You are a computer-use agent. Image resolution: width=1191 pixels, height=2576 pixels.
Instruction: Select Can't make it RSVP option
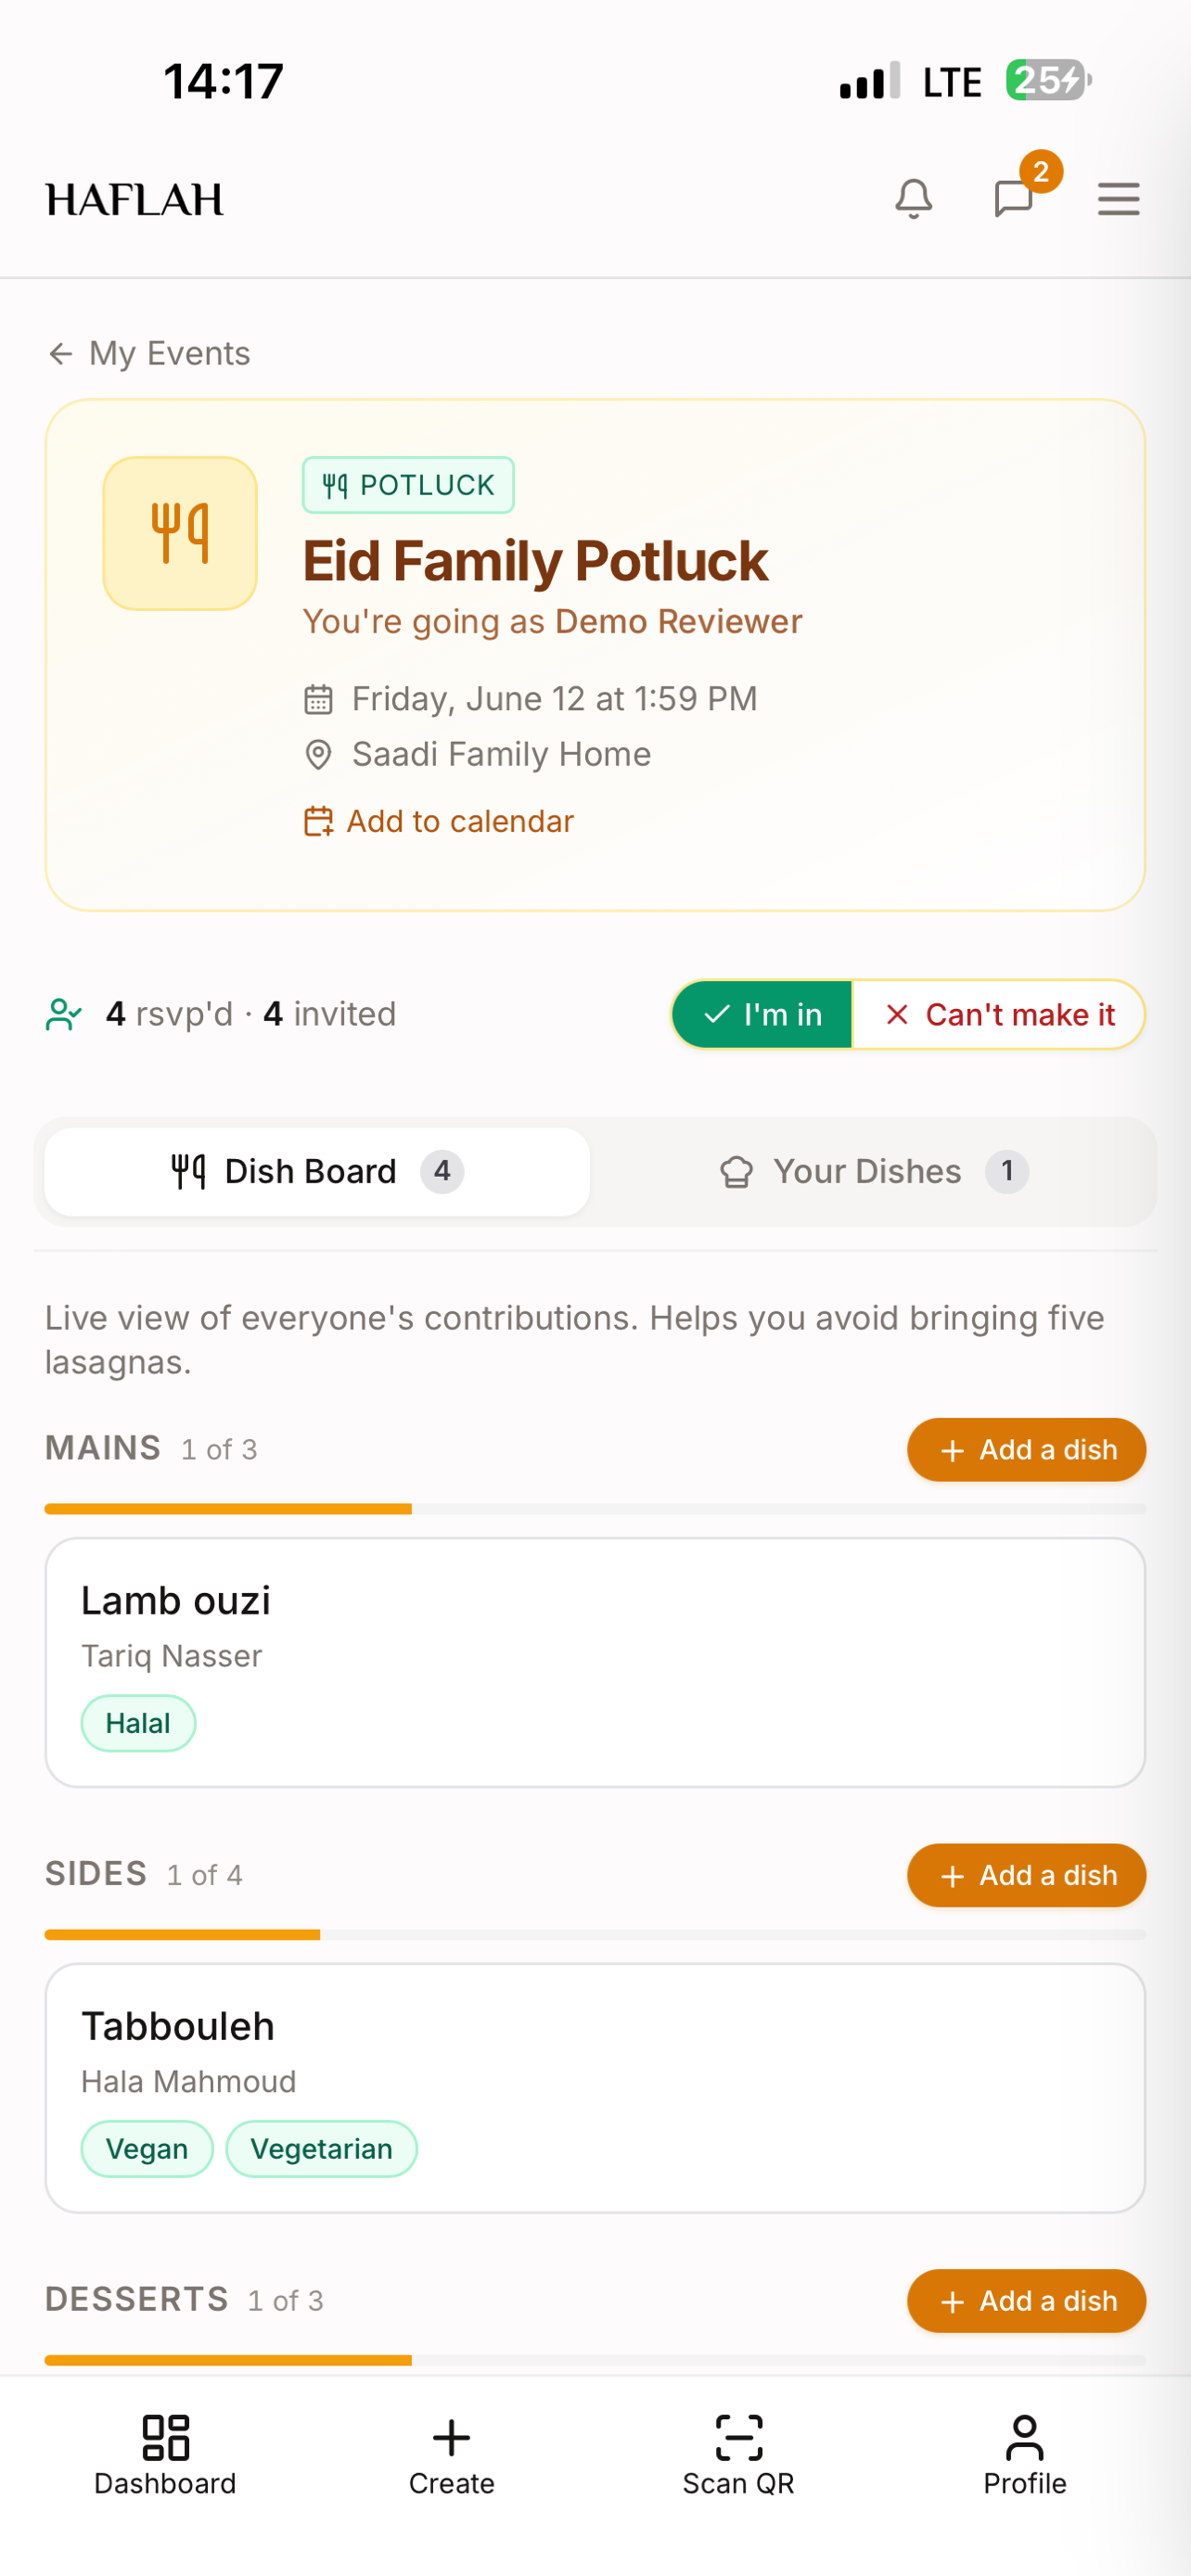tap(999, 1014)
